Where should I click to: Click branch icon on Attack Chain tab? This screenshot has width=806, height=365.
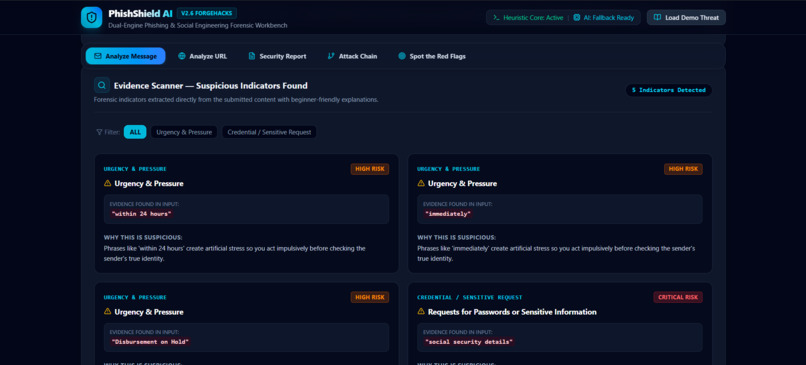[x=331, y=56]
